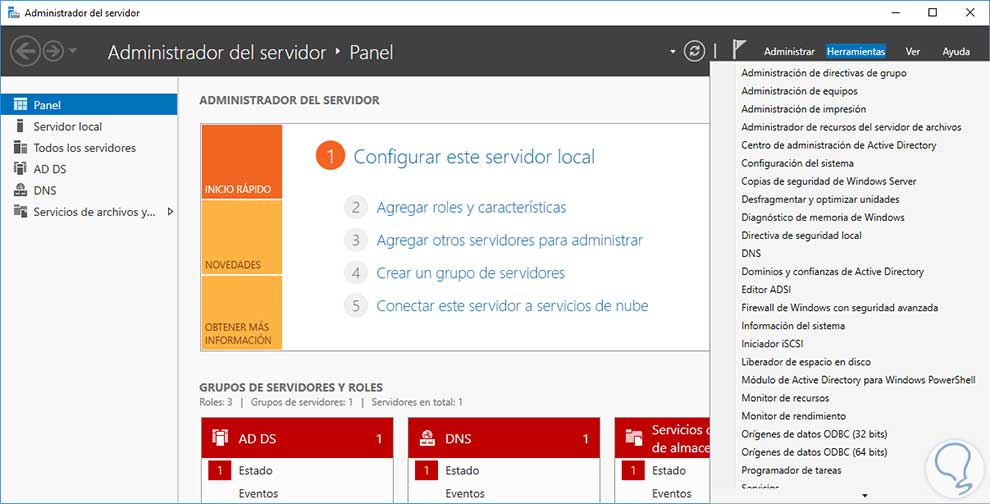
Task: Click the Todos los servidores icon
Action: [20, 147]
